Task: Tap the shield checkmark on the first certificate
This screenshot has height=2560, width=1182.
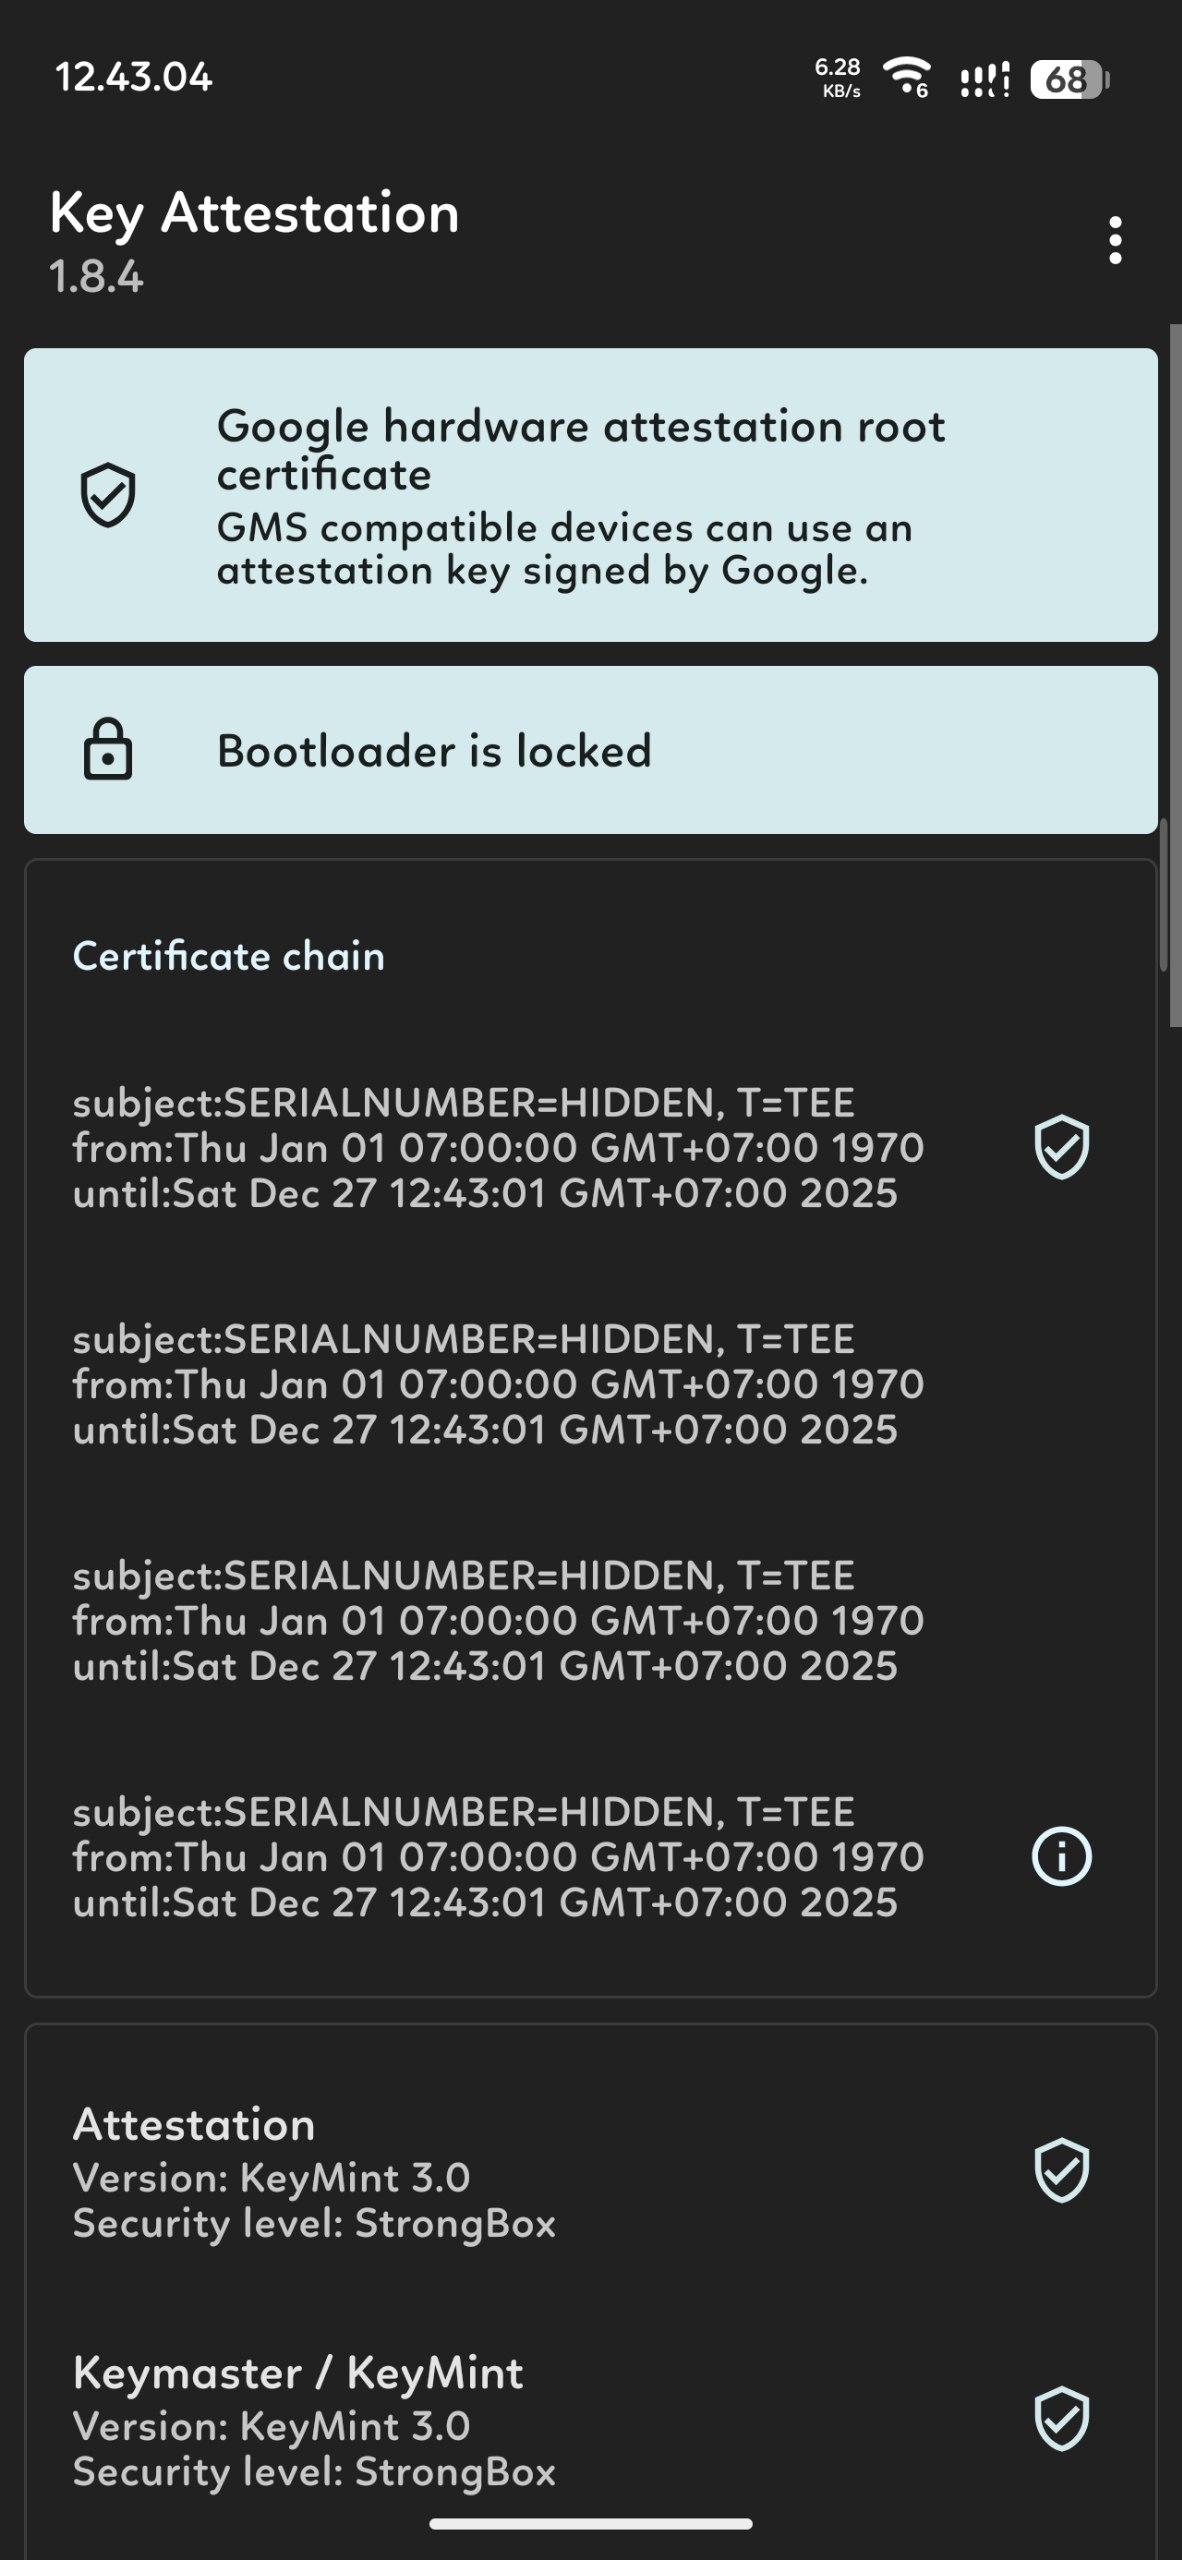Action: tap(1061, 1147)
